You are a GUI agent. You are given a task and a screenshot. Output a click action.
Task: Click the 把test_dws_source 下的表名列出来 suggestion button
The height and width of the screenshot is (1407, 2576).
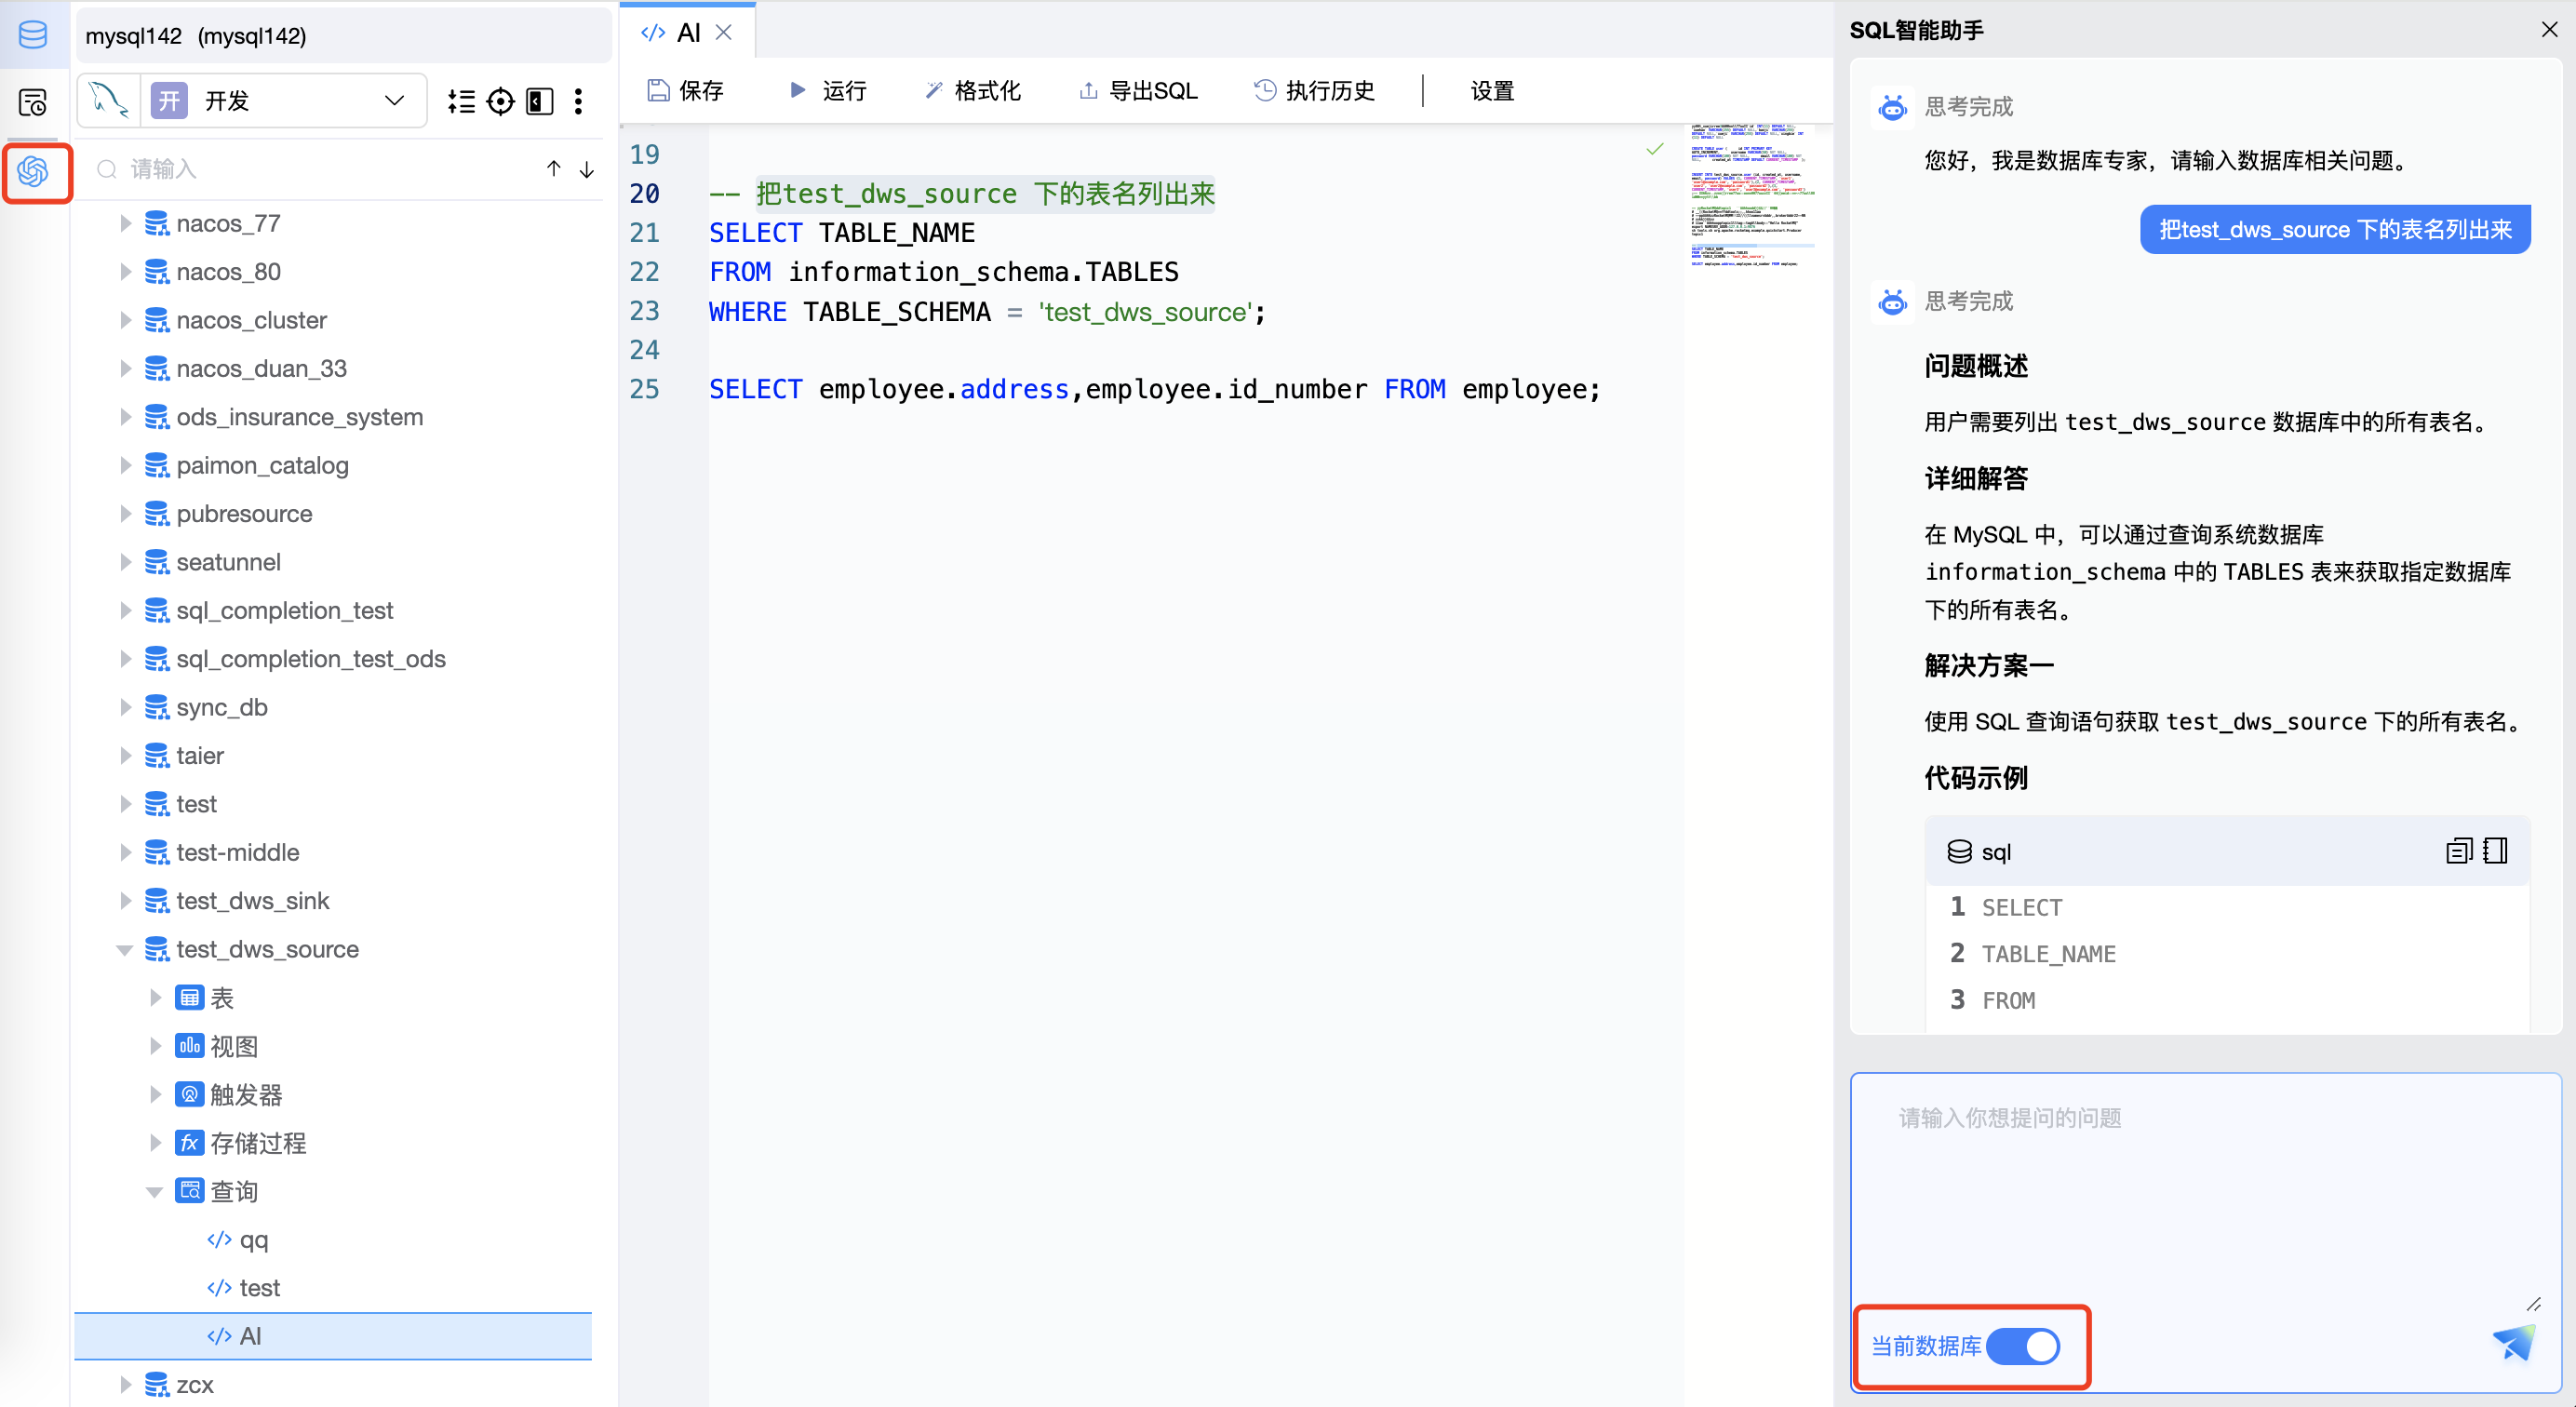click(2334, 229)
